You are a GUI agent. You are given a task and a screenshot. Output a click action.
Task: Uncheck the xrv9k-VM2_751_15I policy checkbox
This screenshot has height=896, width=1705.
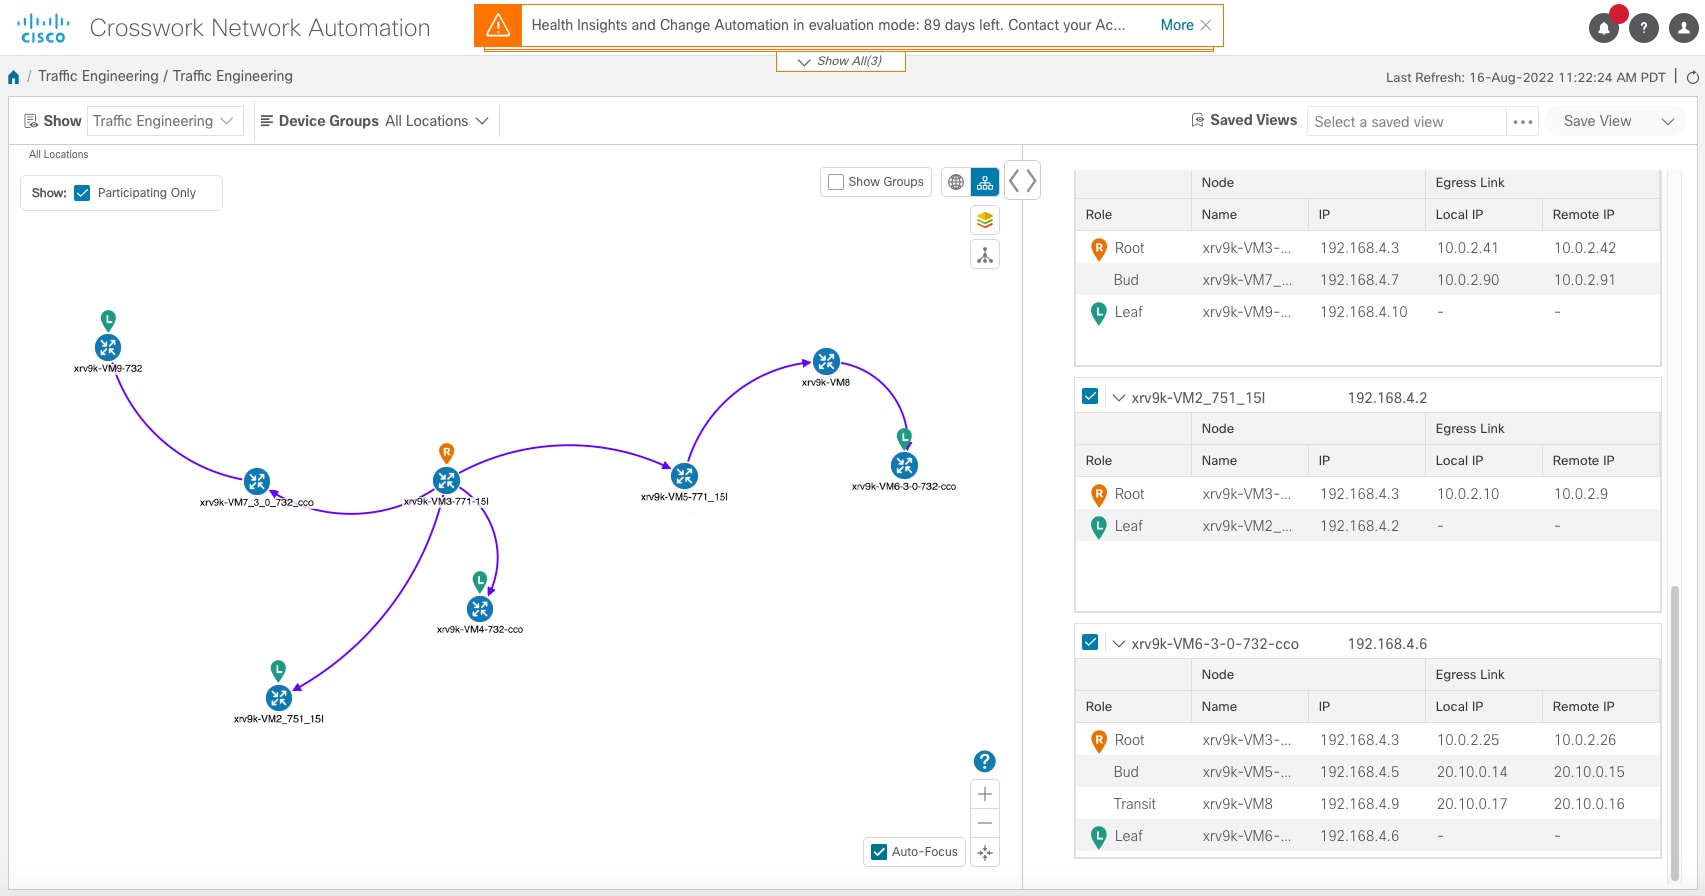[1090, 396]
